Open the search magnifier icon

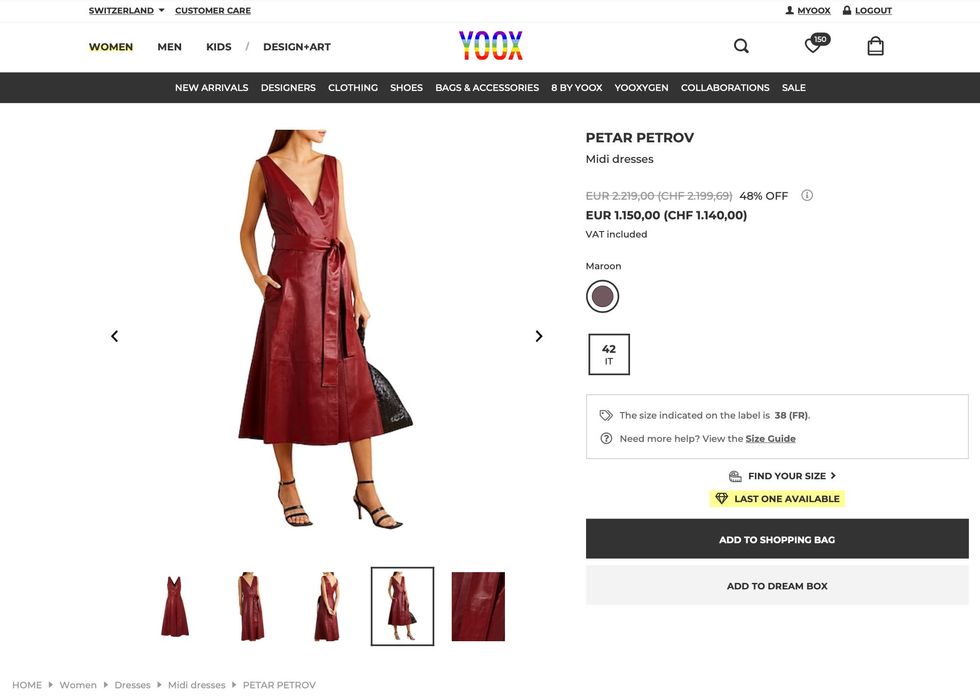(x=741, y=46)
